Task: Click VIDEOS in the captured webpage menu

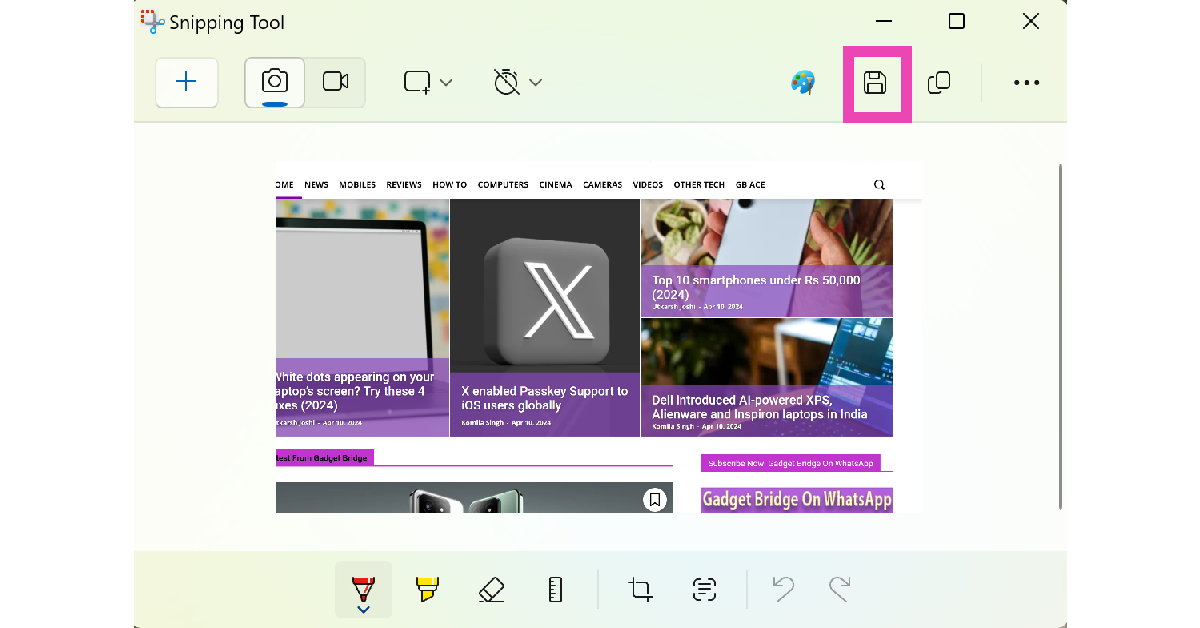Action: tap(648, 185)
